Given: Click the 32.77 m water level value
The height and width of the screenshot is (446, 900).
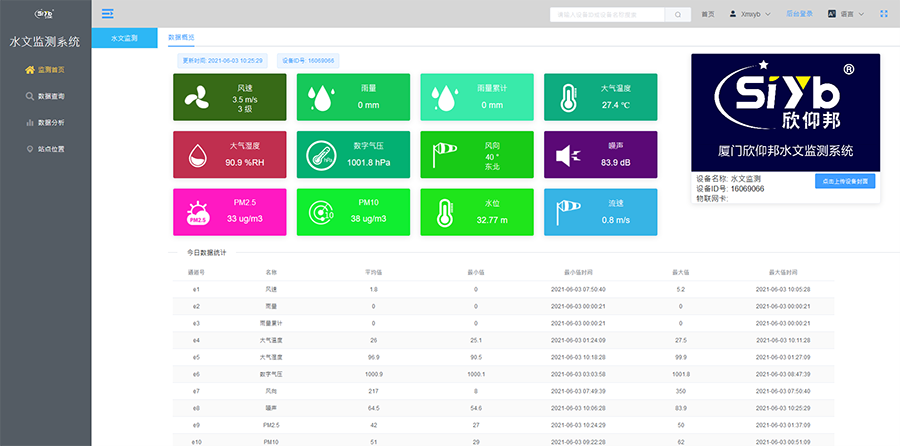Looking at the screenshot, I should click(x=492, y=220).
